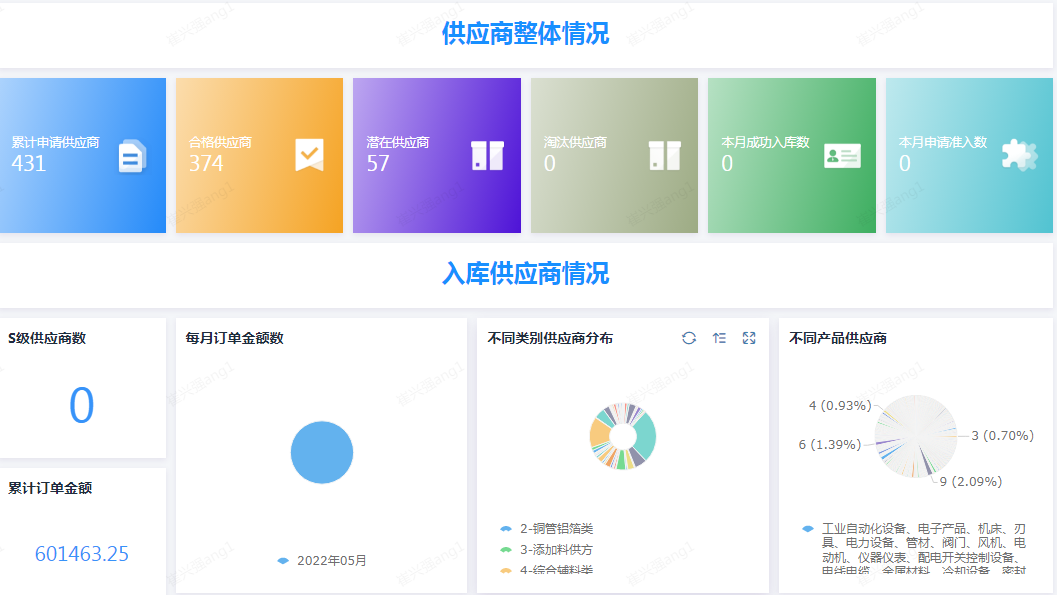Click the 入库供应商情况 heading

coord(526,274)
